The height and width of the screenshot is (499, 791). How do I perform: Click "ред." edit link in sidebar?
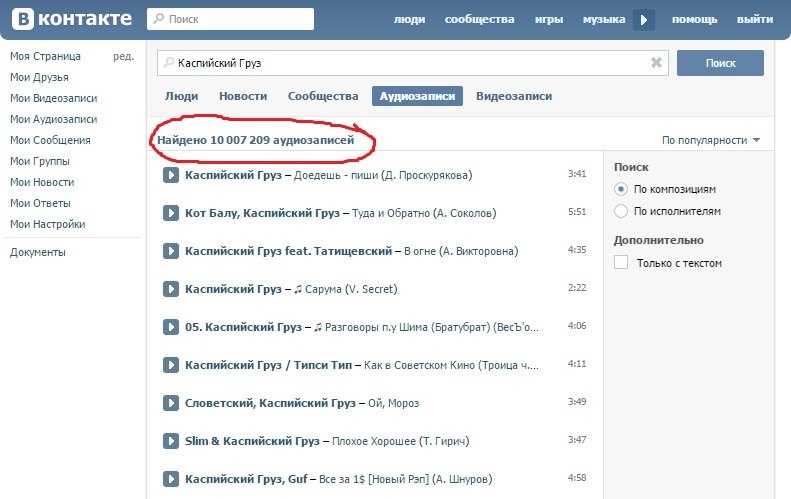pos(124,56)
